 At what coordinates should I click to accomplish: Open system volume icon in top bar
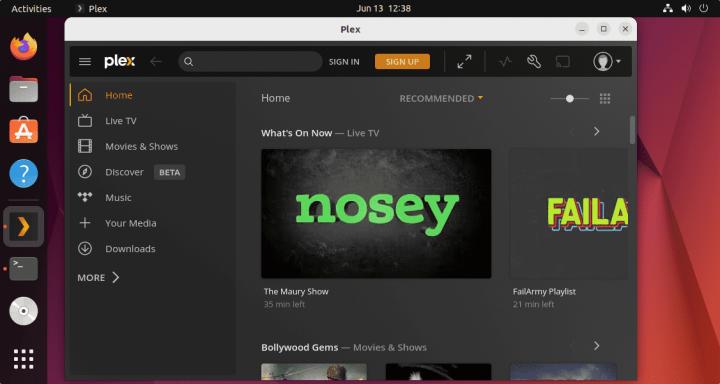click(686, 8)
